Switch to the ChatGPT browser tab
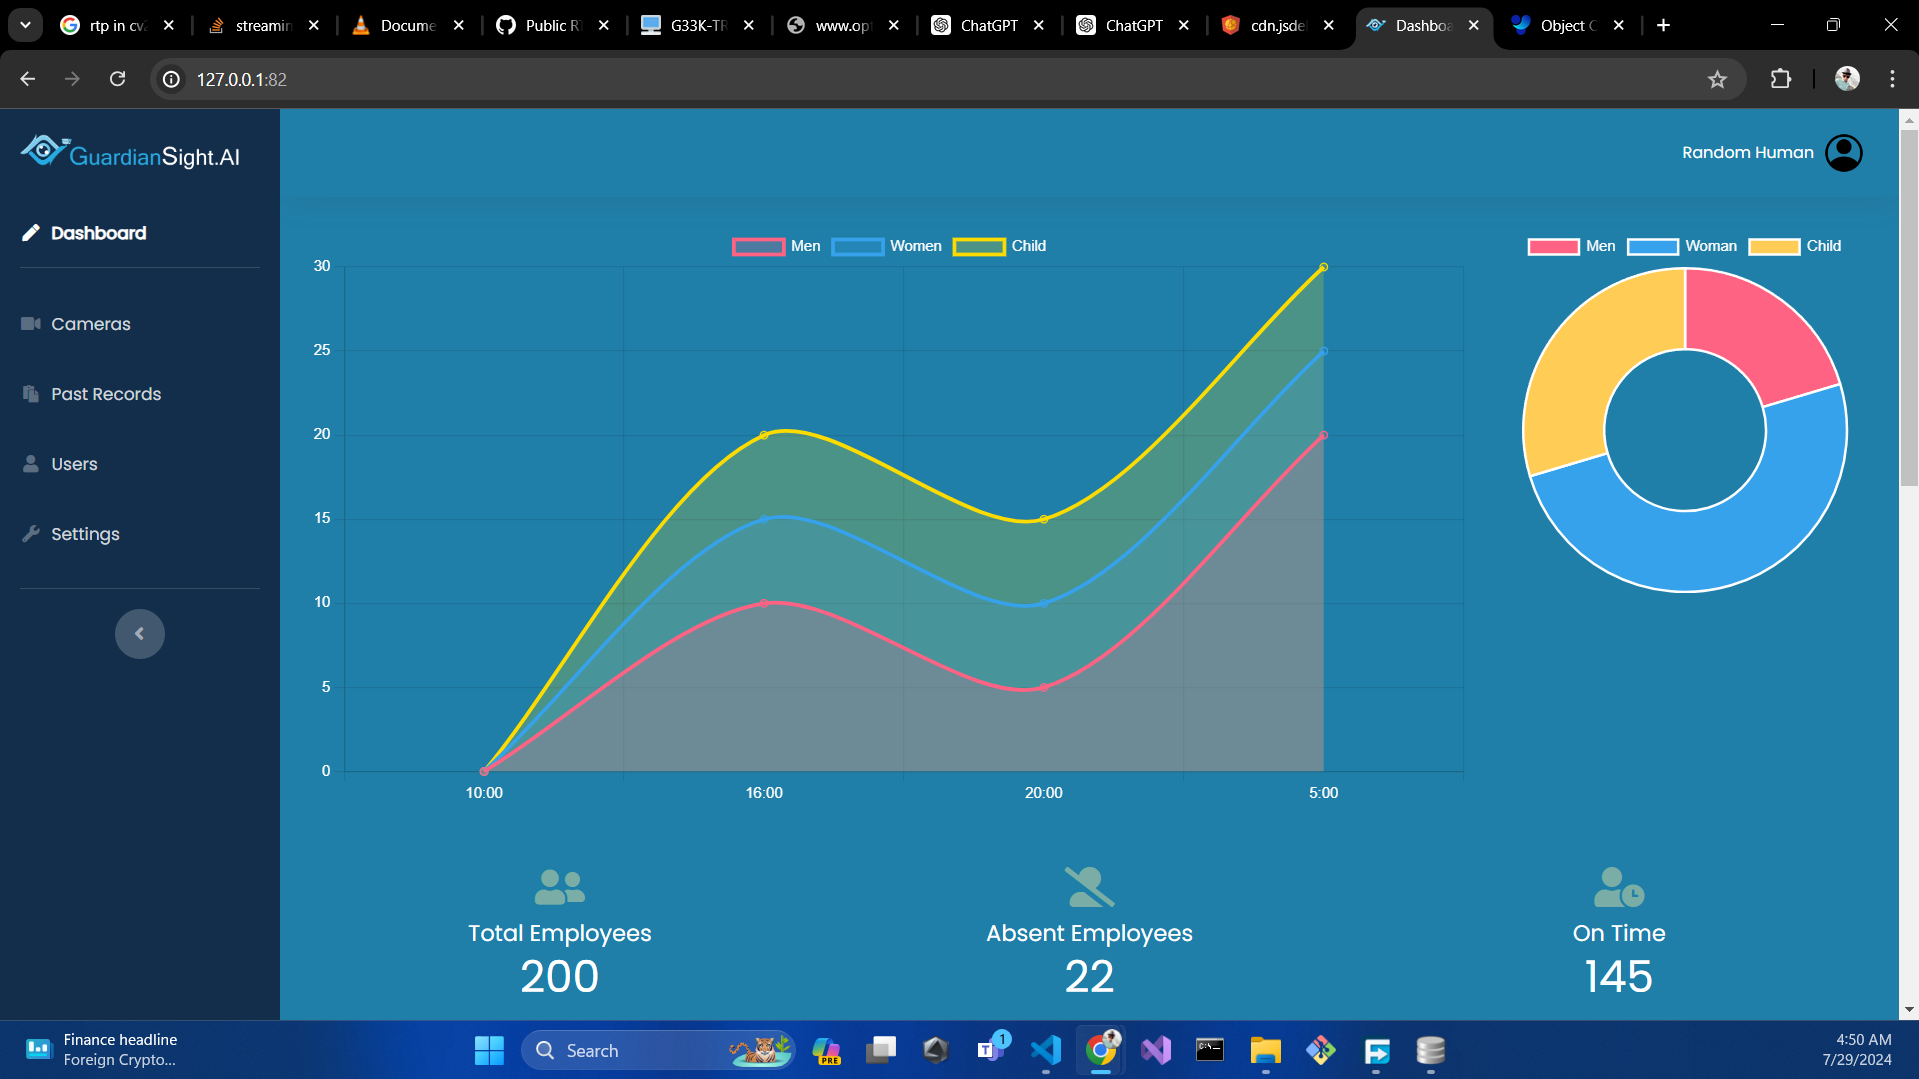The height and width of the screenshot is (1079, 1919). tap(985, 25)
